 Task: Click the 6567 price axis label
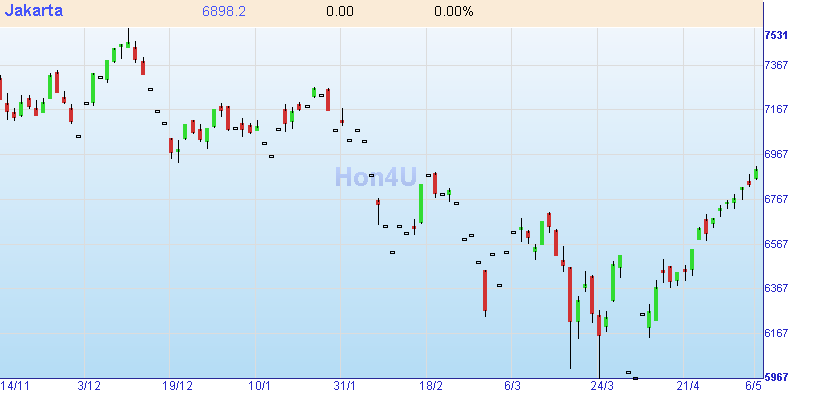[x=776, y=244]
